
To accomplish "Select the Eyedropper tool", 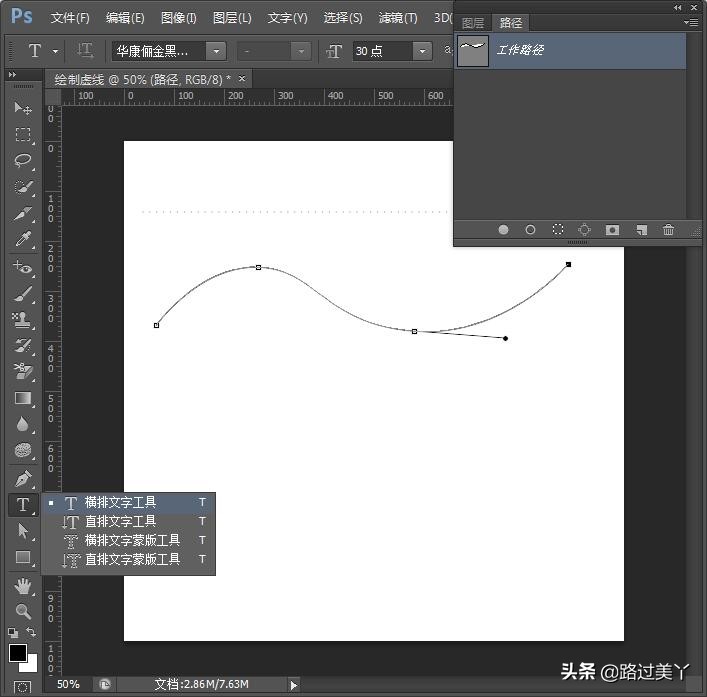I will point(23,239).
